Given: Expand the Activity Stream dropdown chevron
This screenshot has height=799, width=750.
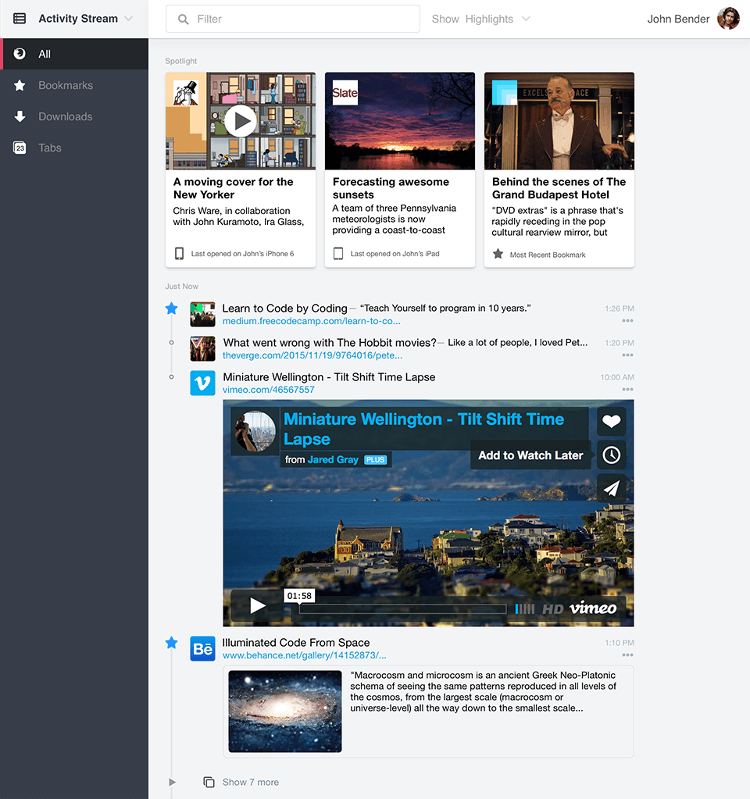Looking at the screenshot, I should coord(128,19).
